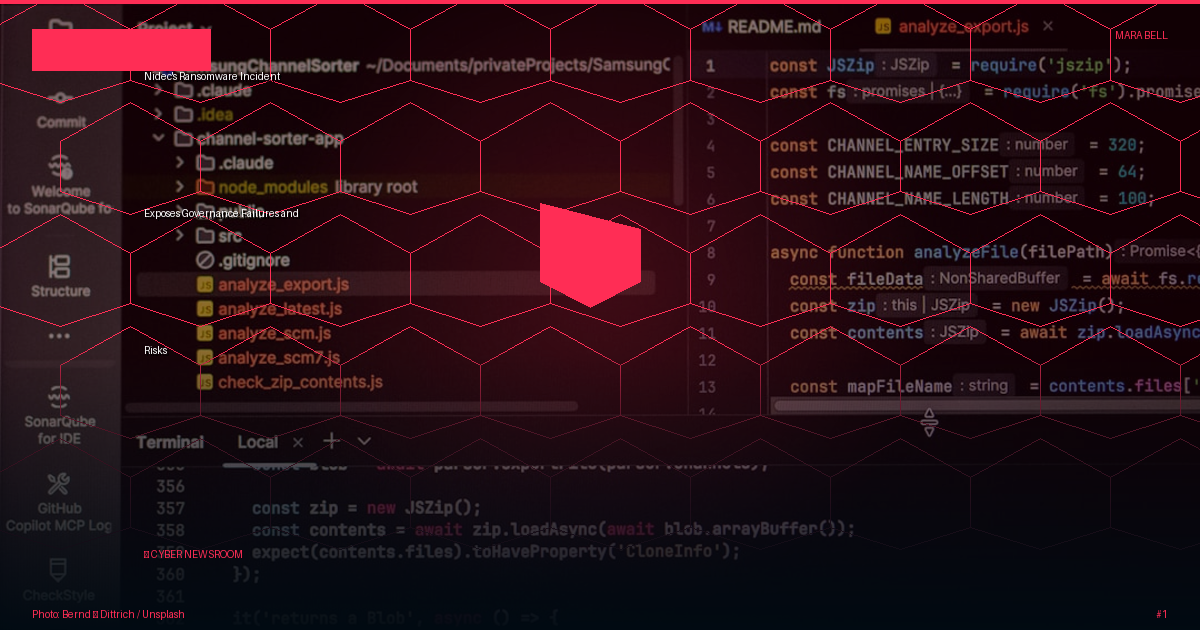Expand .claude inside channel-sorter-app

pyautogui.click(x=180, y=163)
